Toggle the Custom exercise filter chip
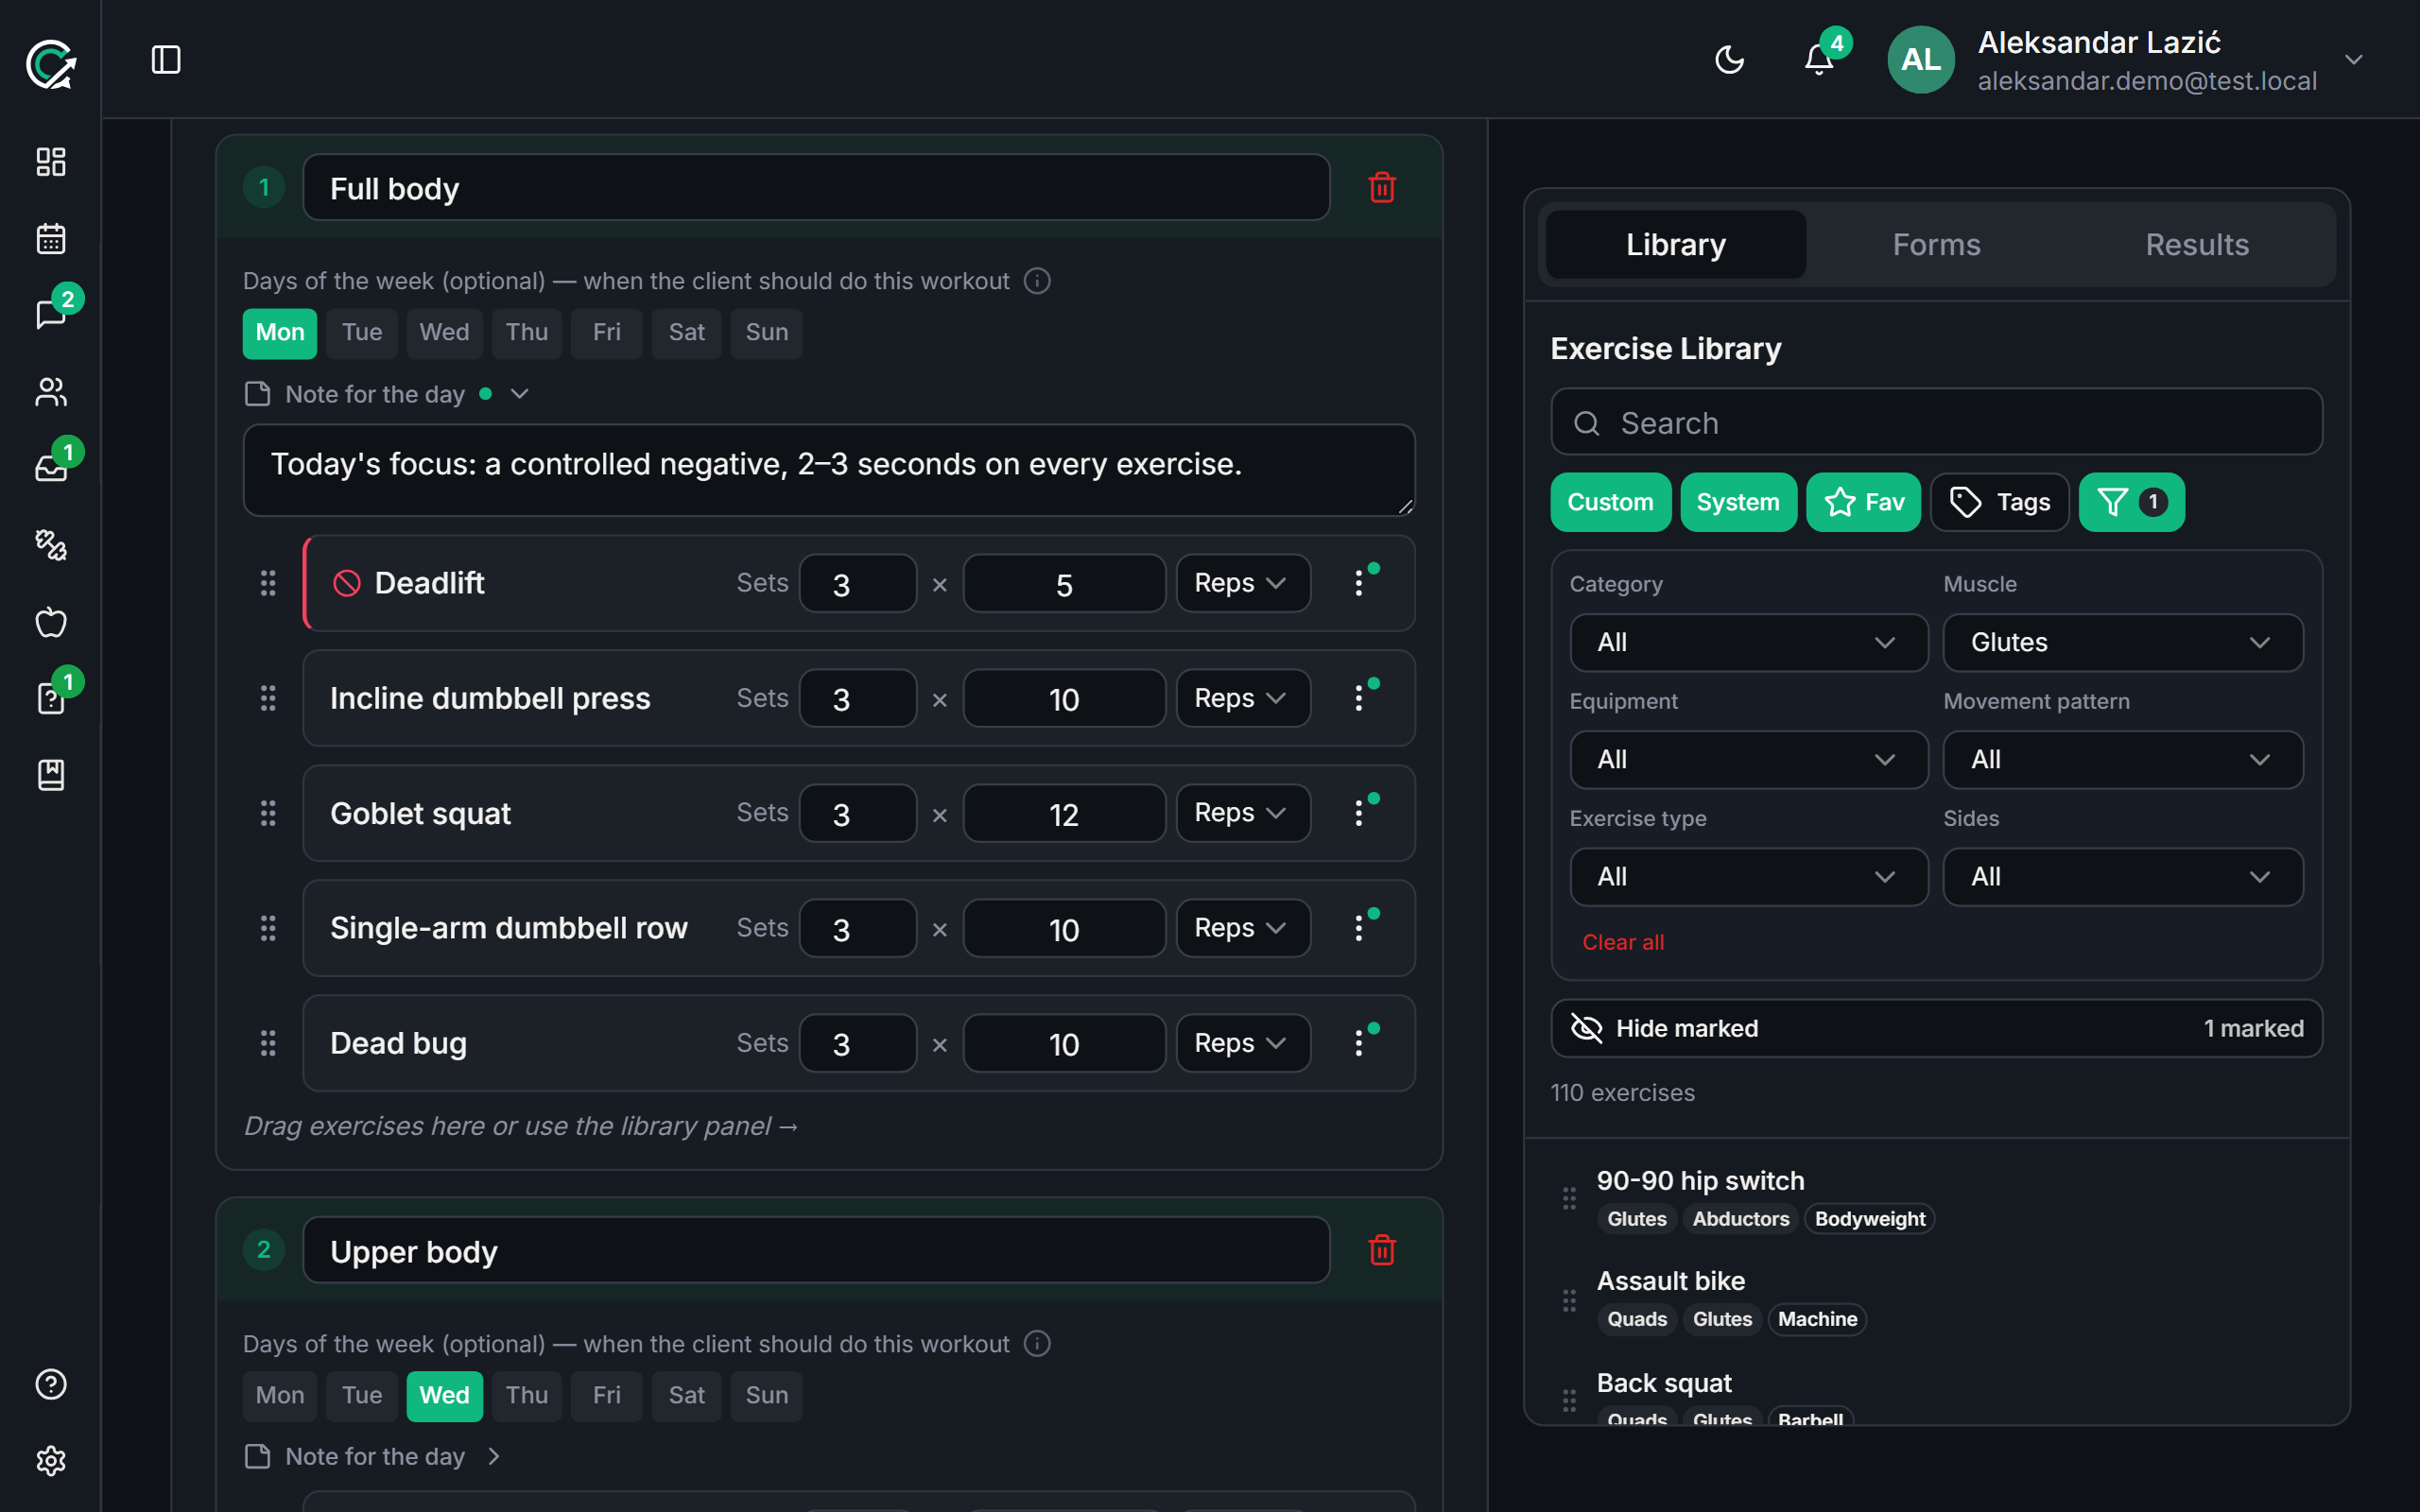Image resolution: width=2420 pixels, height=1512 pixels. (x=1610, y=502)
